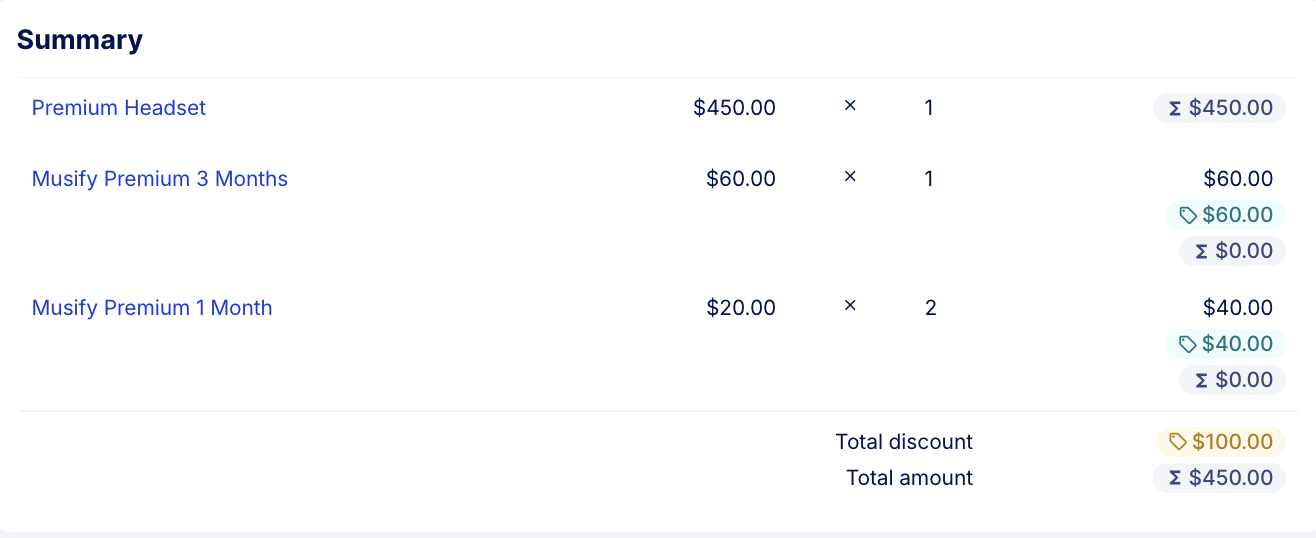Open the Premium Headset product link

click(x=119, y=108)
